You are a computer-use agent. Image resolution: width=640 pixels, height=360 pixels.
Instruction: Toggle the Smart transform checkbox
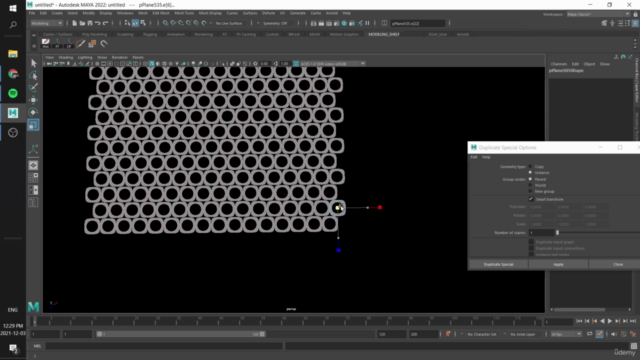point(531,199)
